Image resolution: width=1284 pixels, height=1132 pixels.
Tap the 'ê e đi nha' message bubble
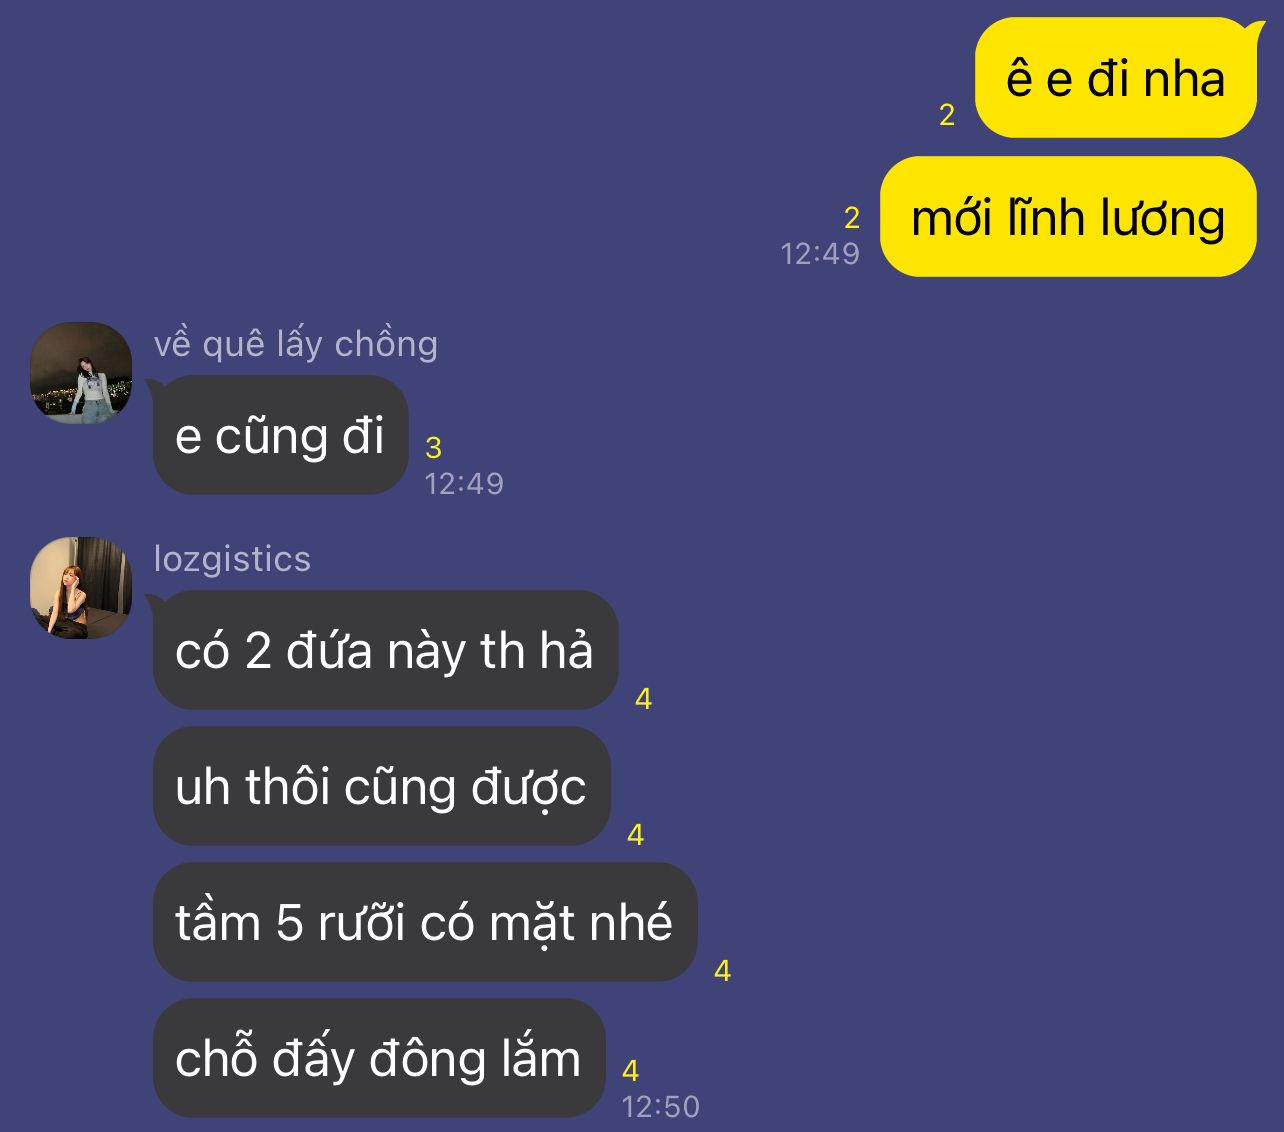click(x=1116, y=78)
